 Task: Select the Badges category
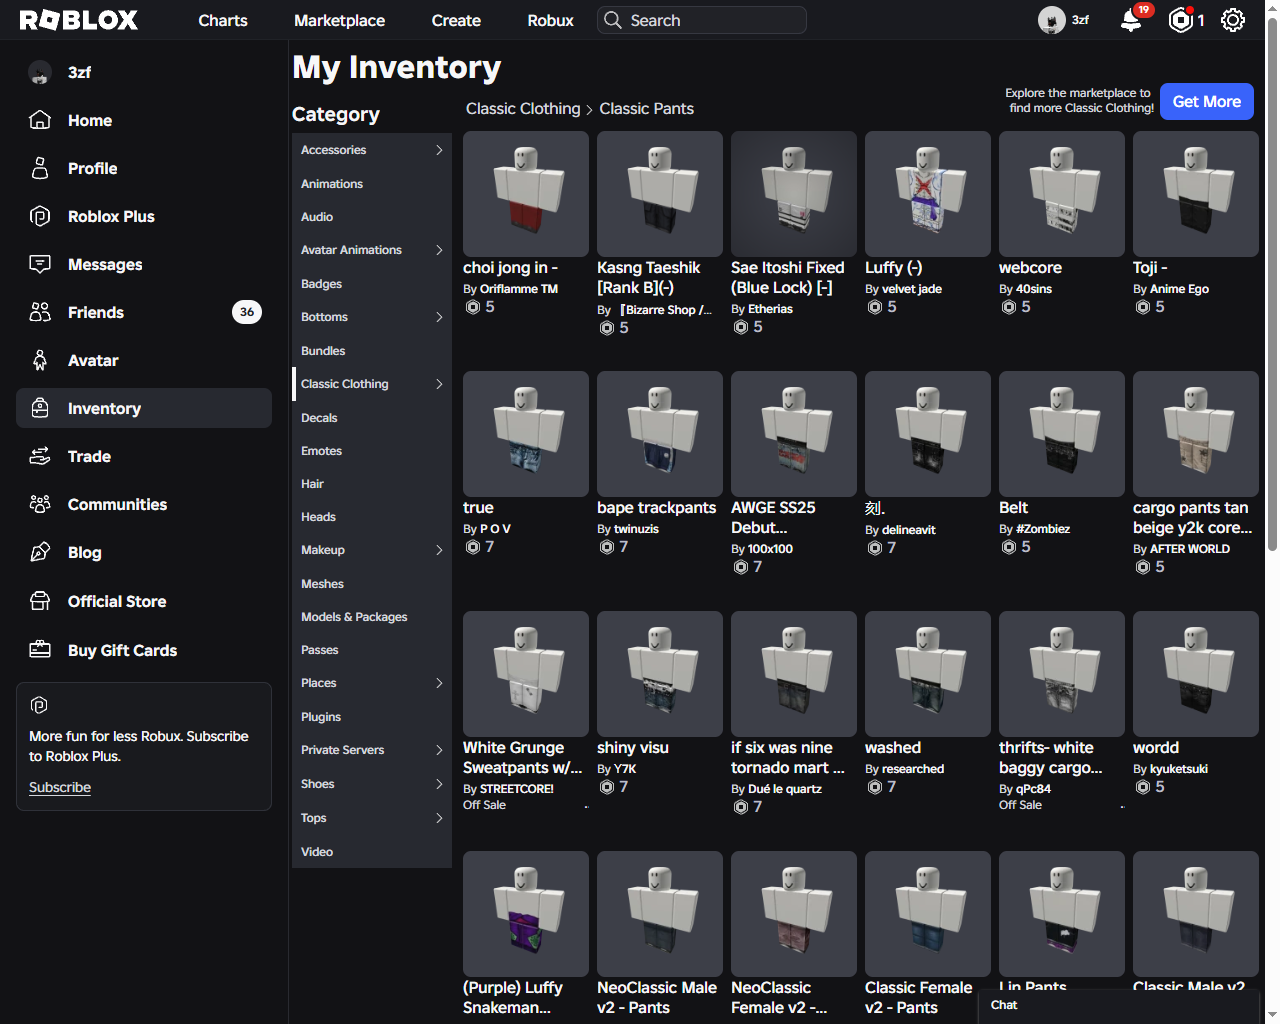coord(372,284)
